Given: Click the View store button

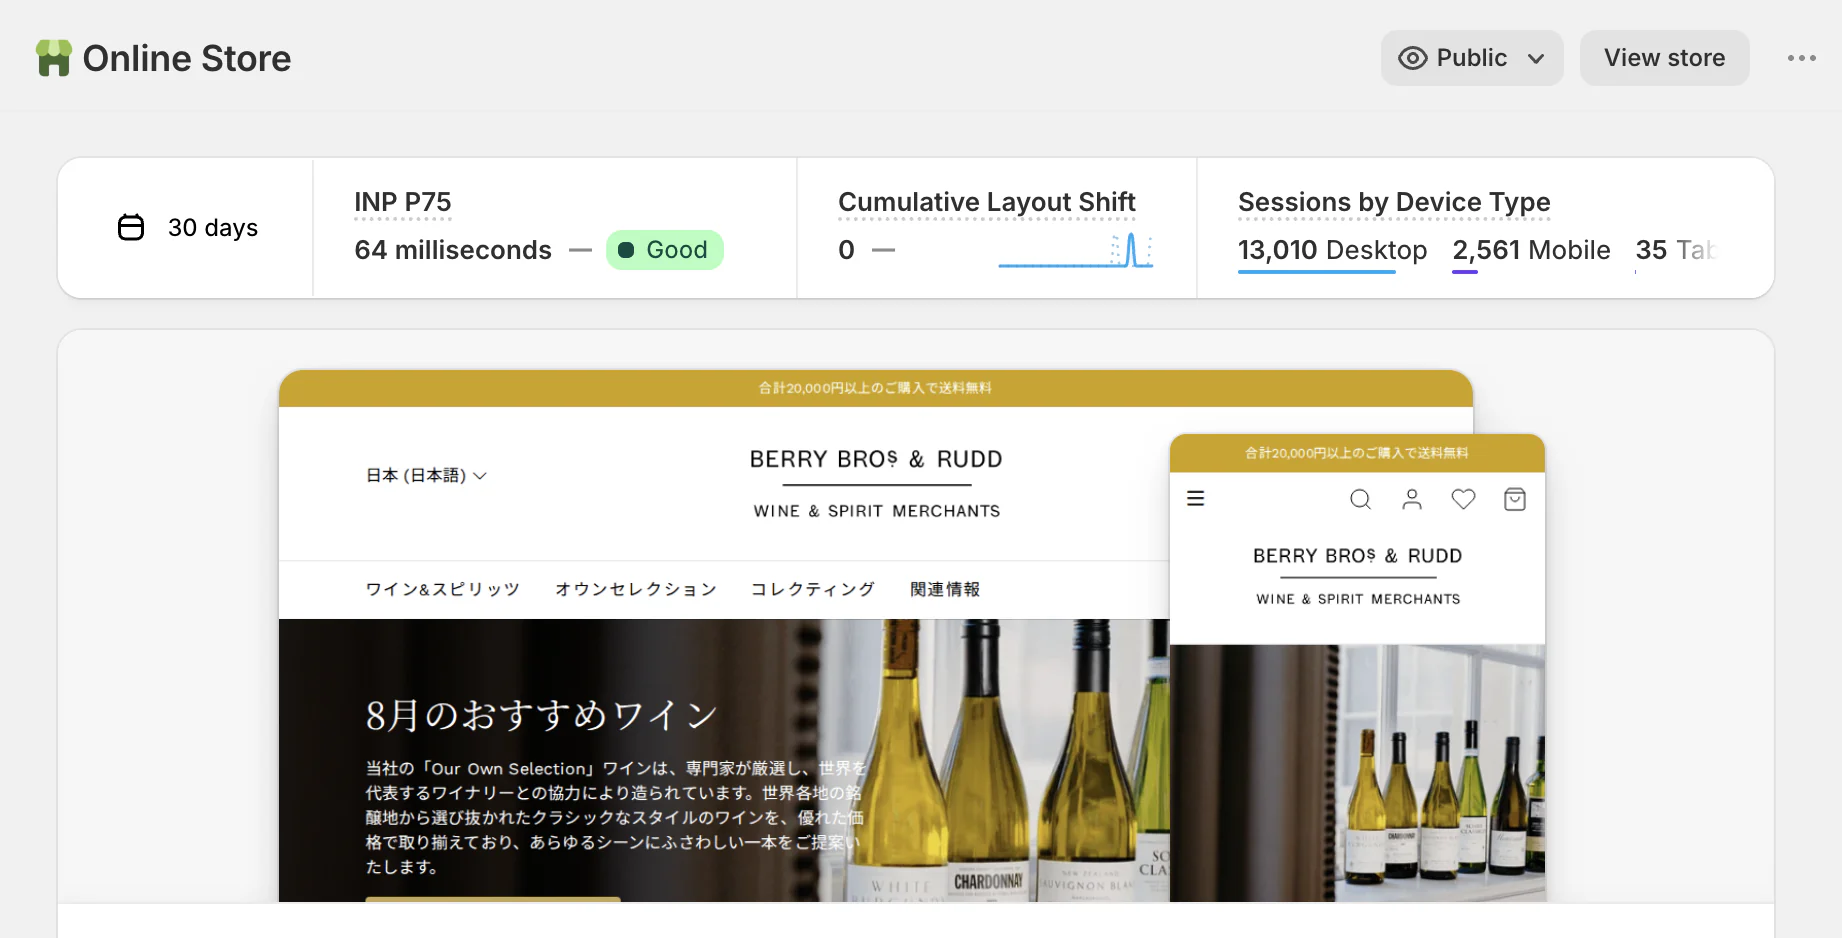Looking at the screenshot, I should click(x=1664, y=58).
